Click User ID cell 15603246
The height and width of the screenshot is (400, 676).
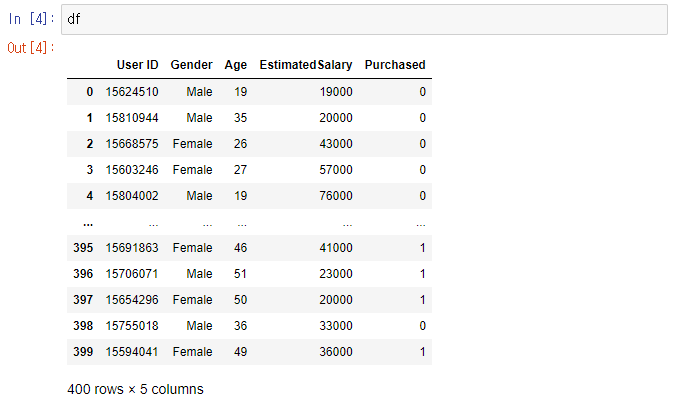coord(132,170)
